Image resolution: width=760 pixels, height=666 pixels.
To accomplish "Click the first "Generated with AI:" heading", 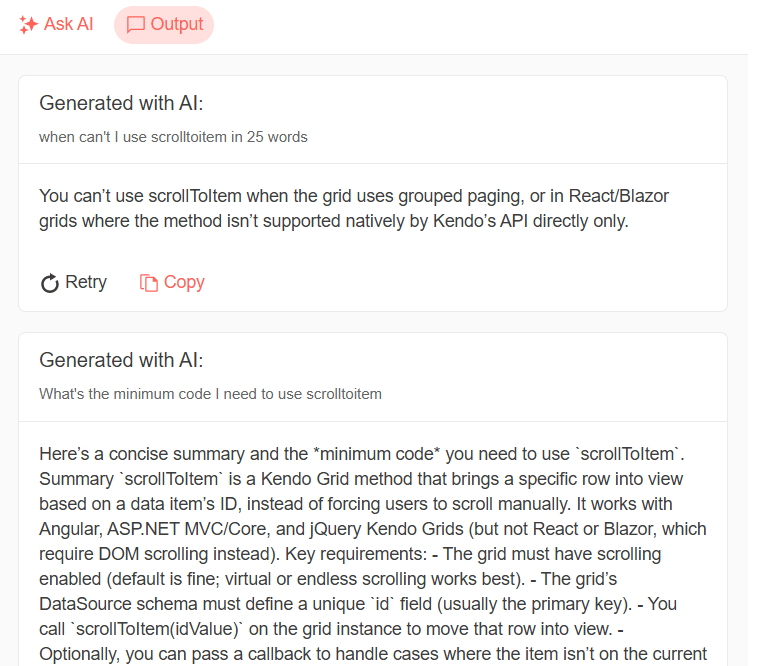I will tap(119, 103).
